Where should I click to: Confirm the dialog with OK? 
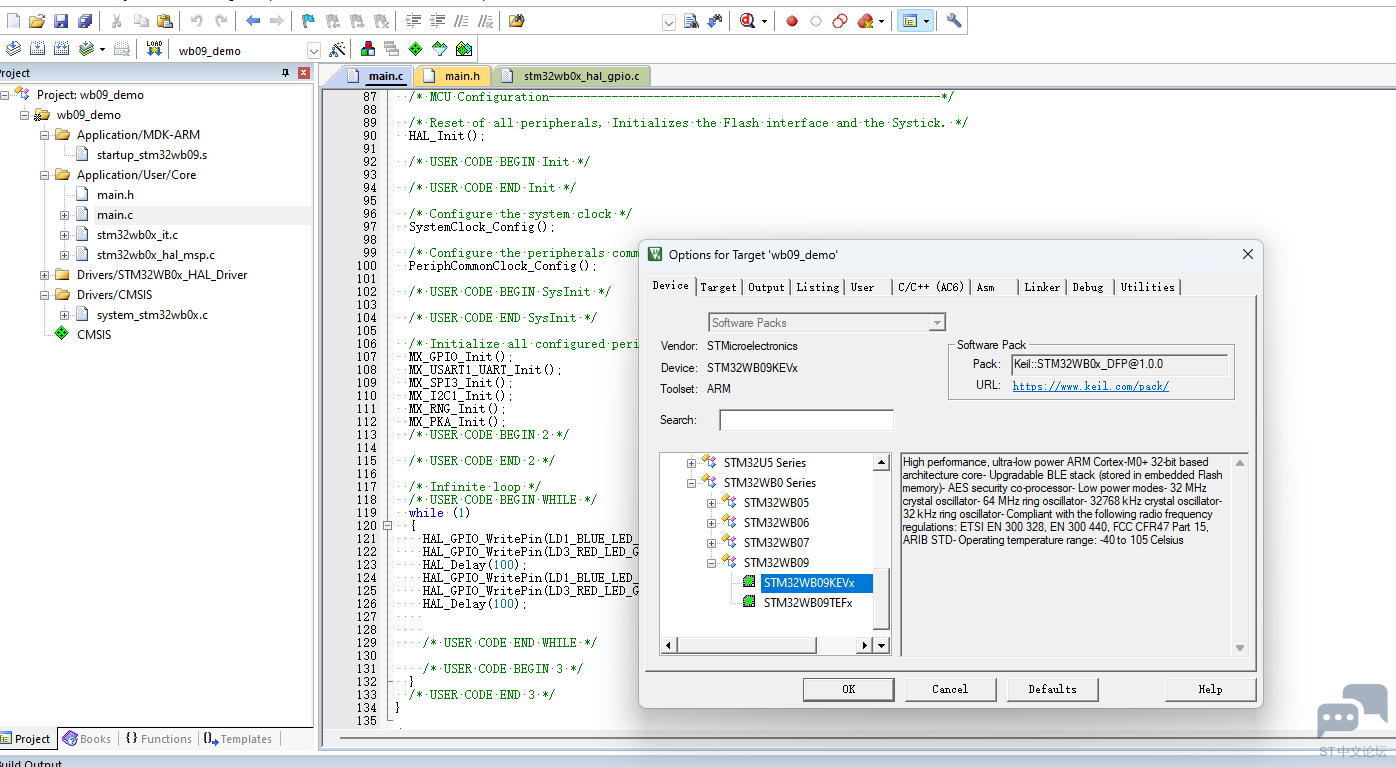pyautogui.click(x=848, y=689)
